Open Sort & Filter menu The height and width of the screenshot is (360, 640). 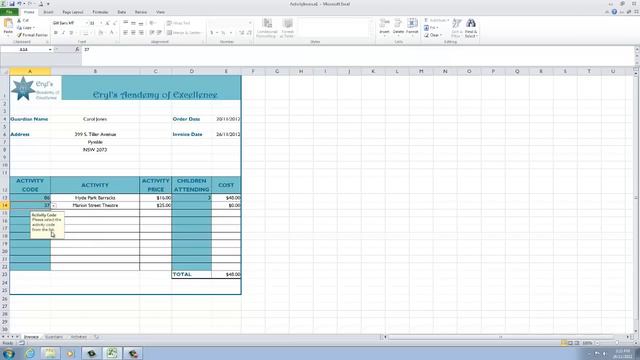coord(457,28)
